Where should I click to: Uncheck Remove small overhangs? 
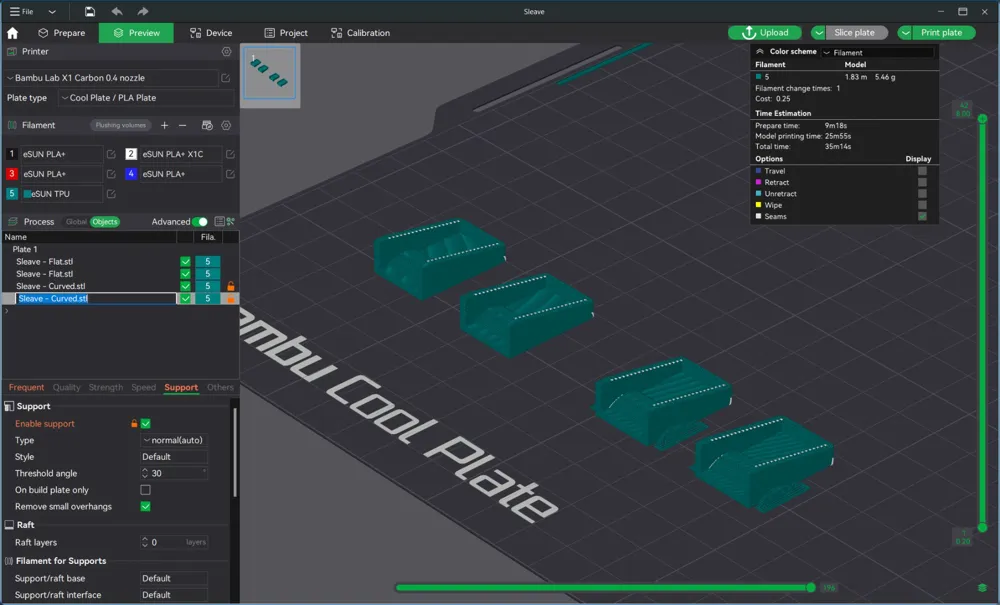click(145, 507)
